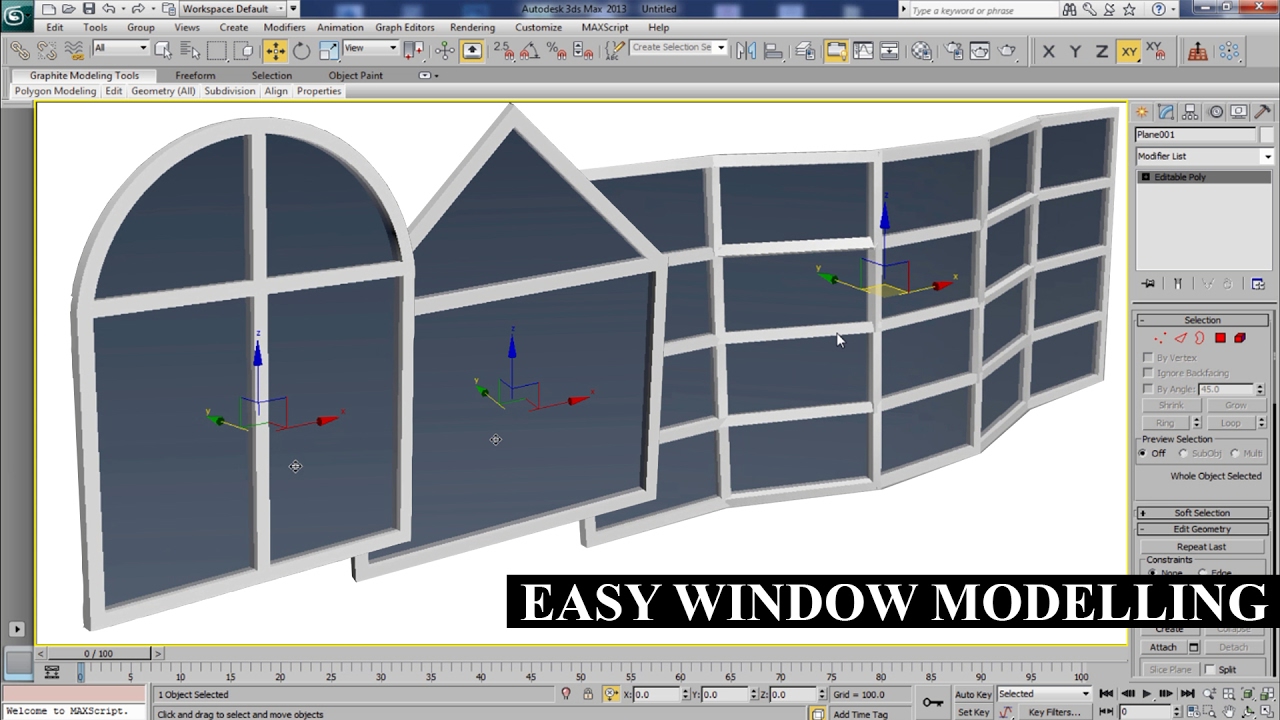Open the MAXScript menu
The image size is (1280, 720).
pyautogui.click(x=605, y=27)
